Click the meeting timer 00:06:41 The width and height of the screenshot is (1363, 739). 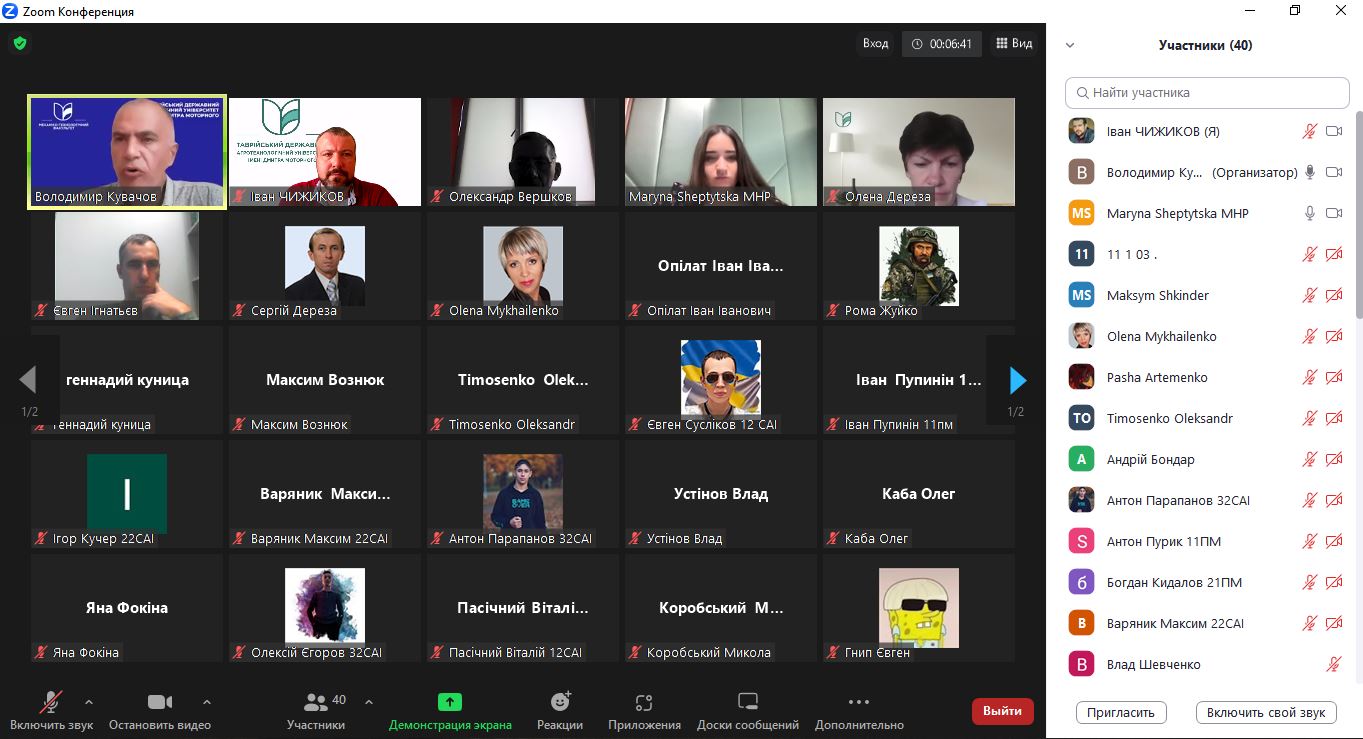(x=942, y=44)
